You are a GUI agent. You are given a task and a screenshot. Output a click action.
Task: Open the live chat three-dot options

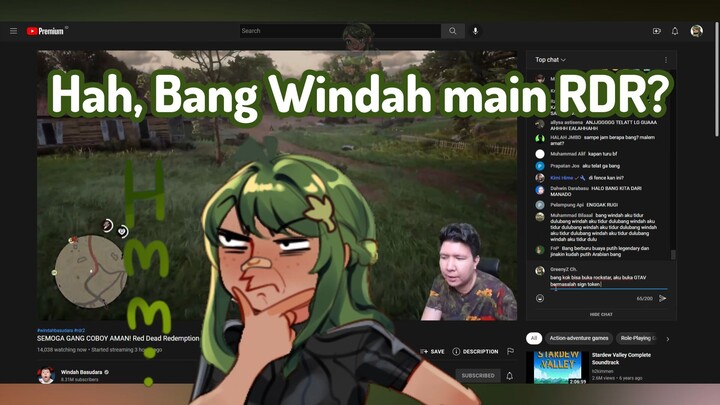(x=666, y=60)
